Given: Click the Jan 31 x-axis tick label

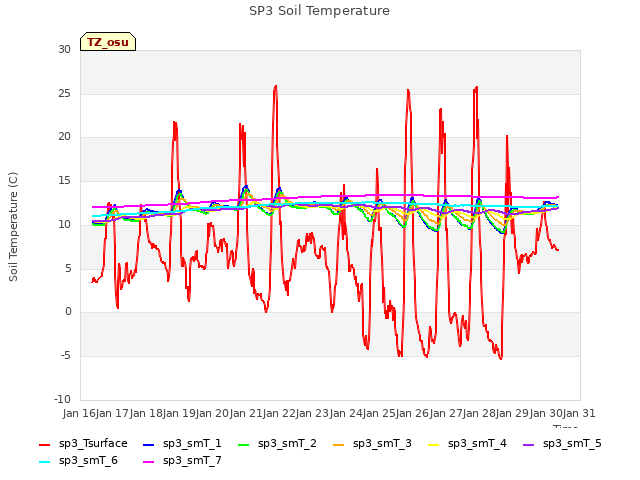Looking at the screenshot, I should 579,413.
